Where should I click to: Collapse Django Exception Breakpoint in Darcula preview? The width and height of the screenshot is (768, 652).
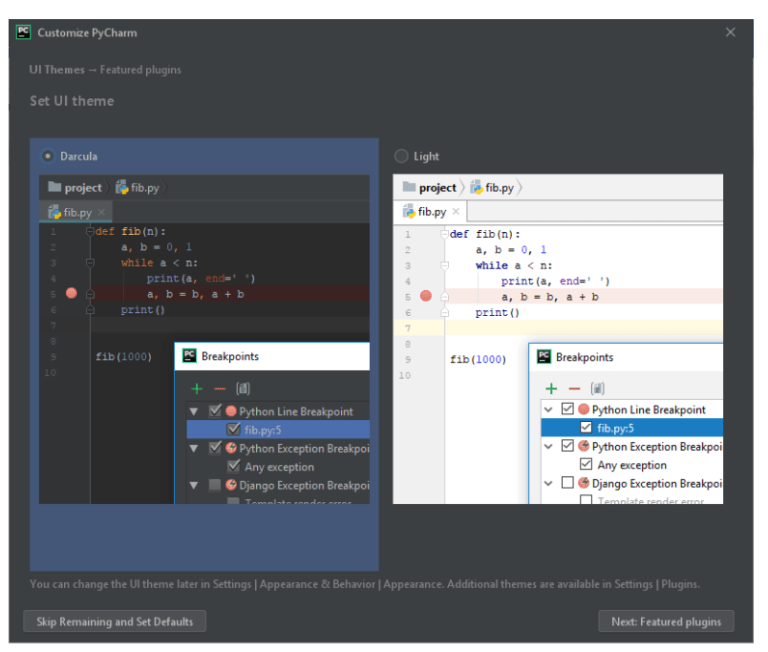[x=194, y=485]
